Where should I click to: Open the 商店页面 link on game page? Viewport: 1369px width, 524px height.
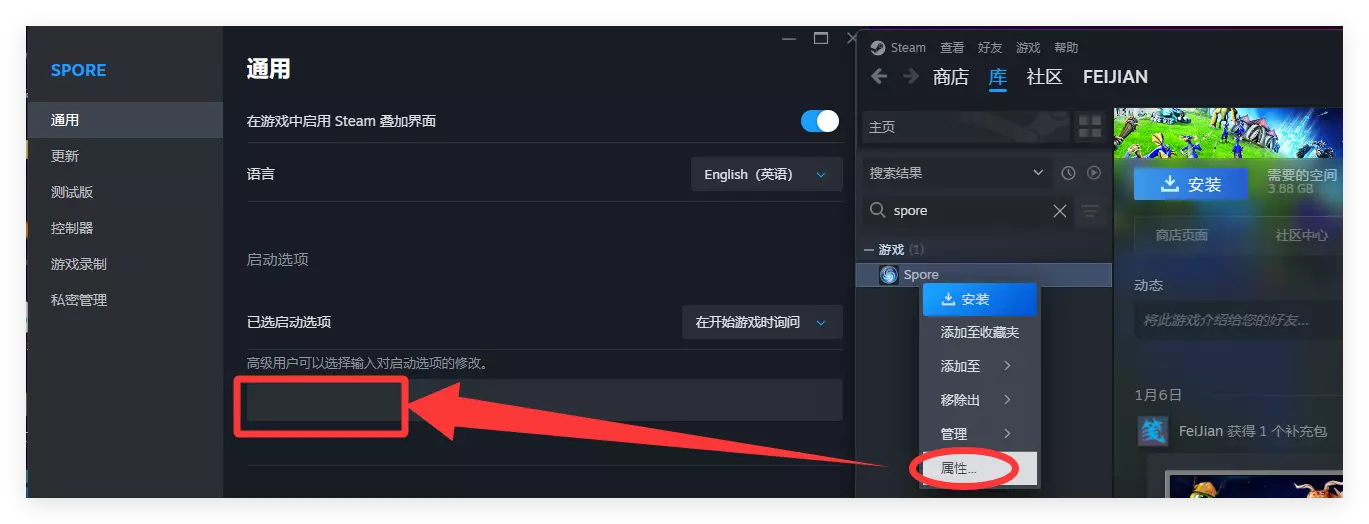point(1181,235)
